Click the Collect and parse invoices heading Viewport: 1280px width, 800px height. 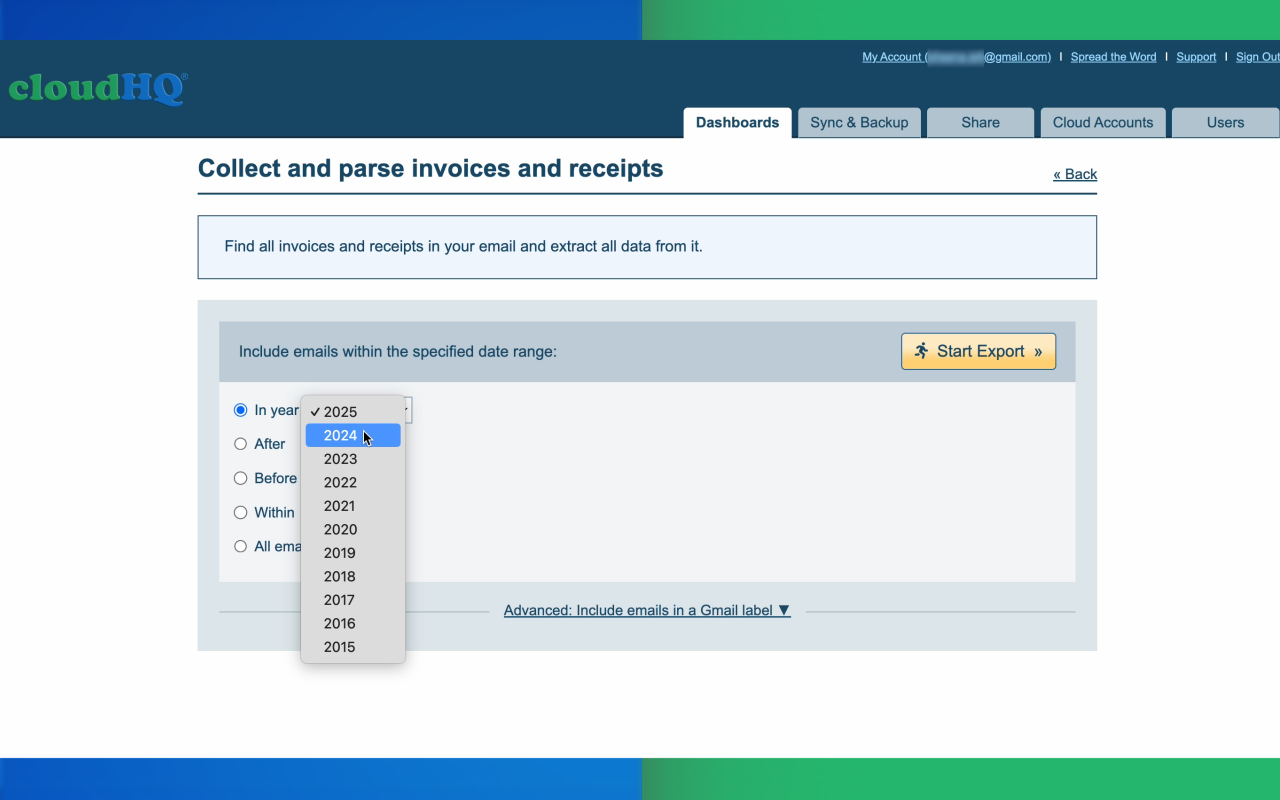pyautogui.click(x=431, y=168)
